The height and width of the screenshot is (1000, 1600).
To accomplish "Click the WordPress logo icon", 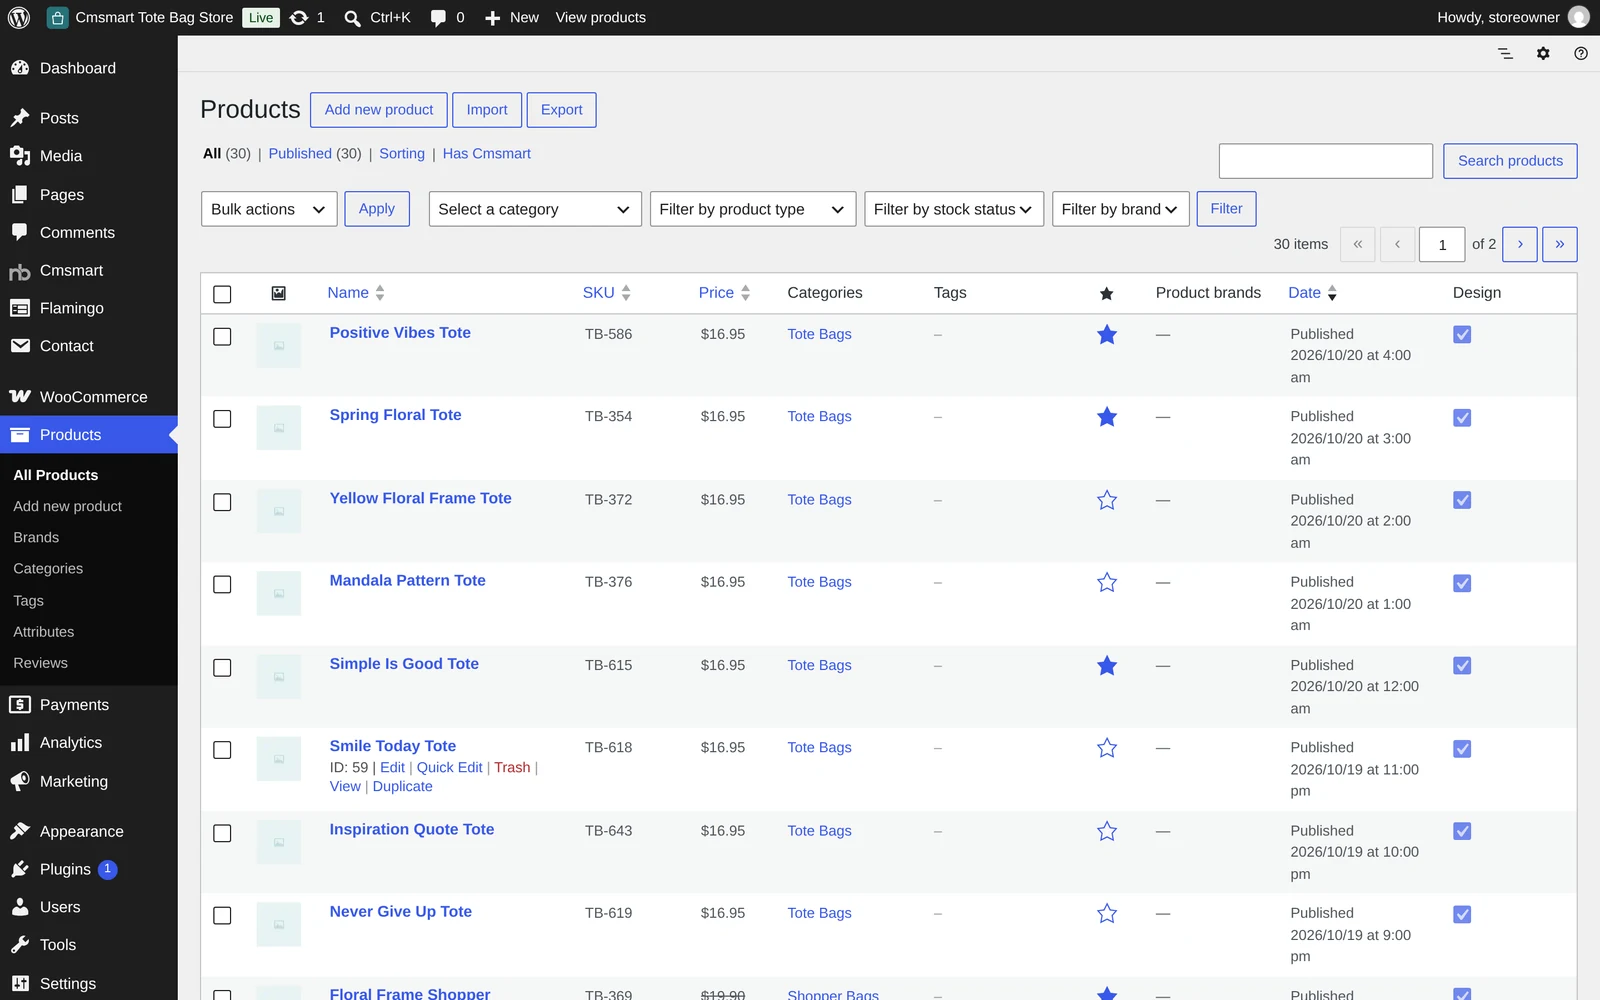I will (18, 17).
